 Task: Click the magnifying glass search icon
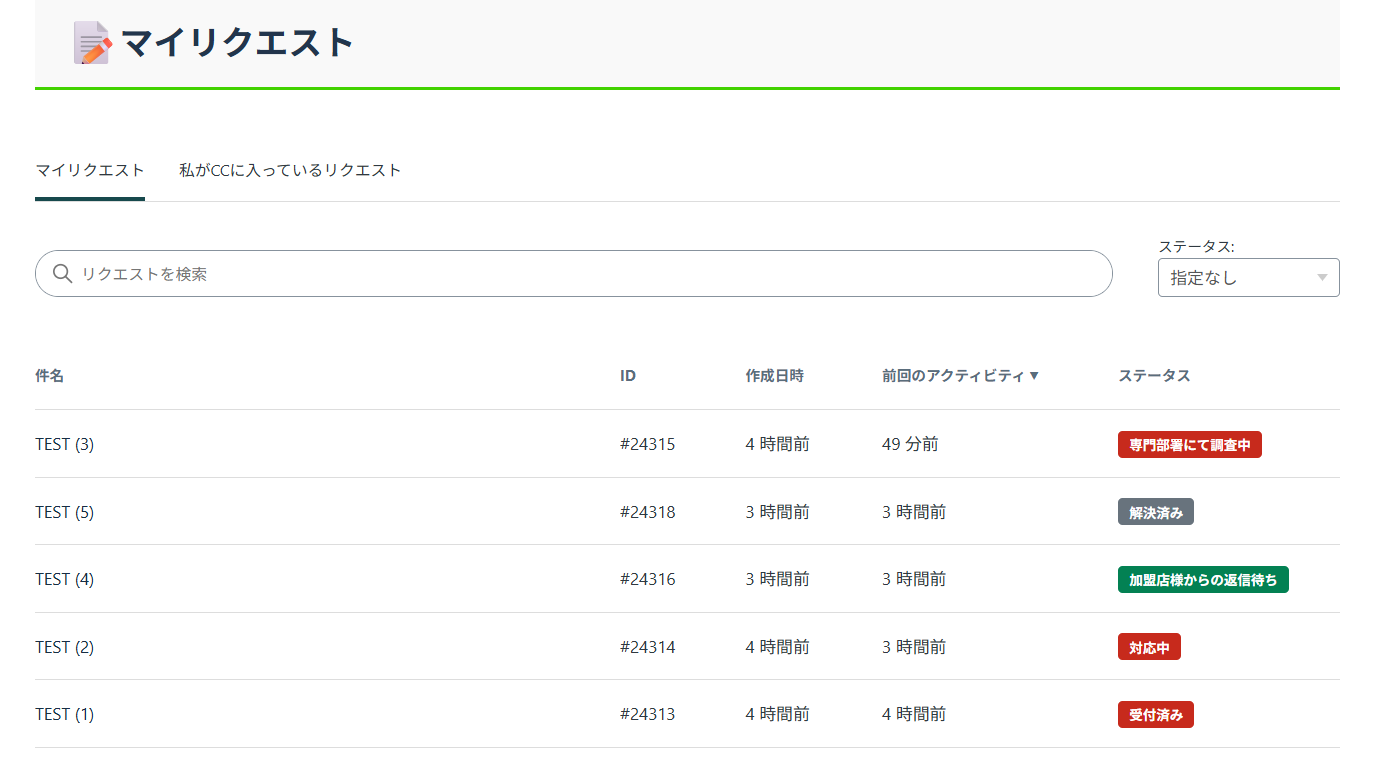(x=62, y=274)
